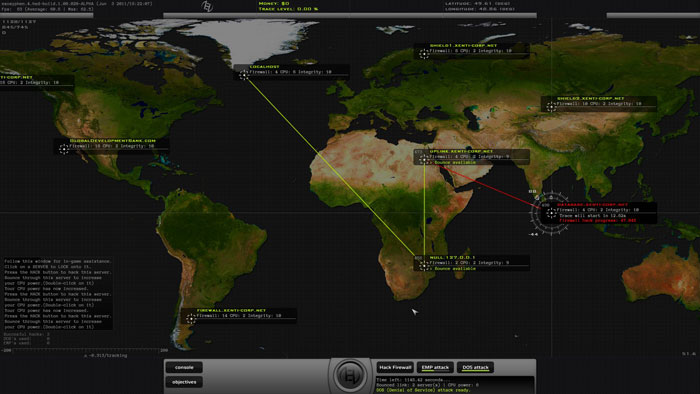The height and width of the screenshot is (394, 700).
Task: Select GlobalDevelopmentBank.com server node
Action: pos(64,149)
